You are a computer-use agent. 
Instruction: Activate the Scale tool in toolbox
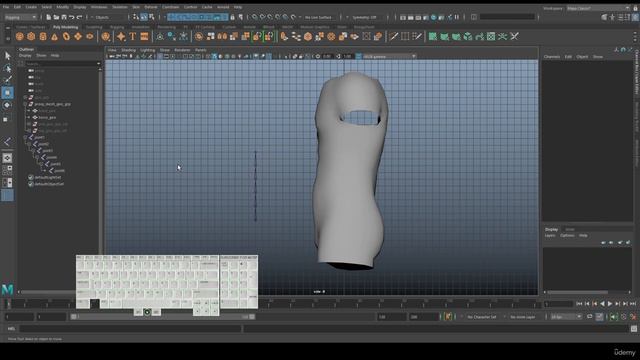tap(6, 120)
